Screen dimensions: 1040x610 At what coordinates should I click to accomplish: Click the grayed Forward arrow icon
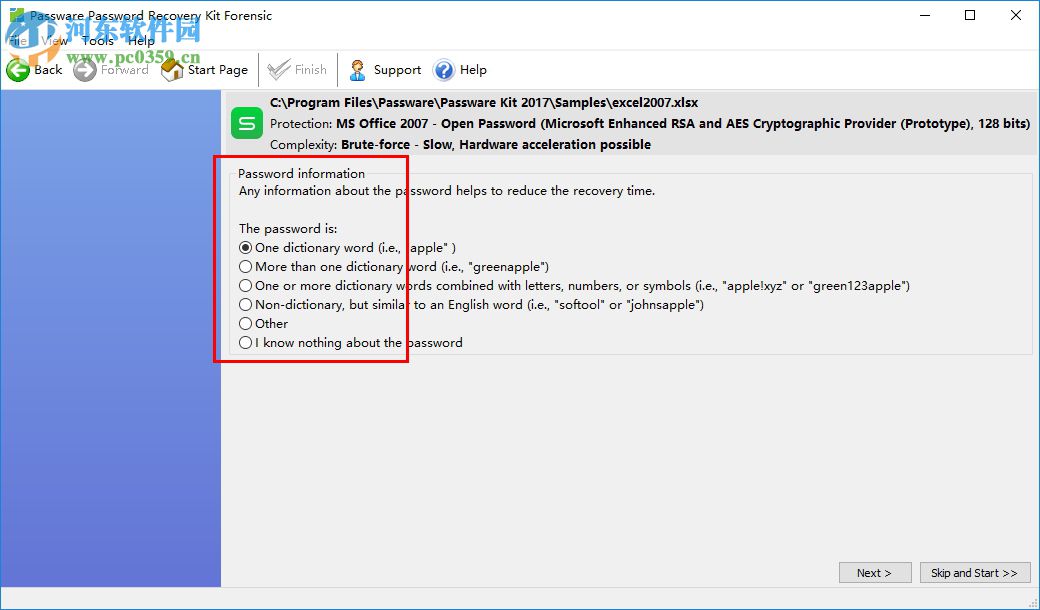point(85,70)
